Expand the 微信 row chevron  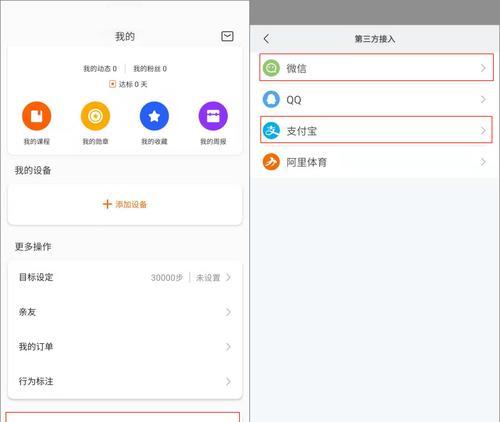483,68
